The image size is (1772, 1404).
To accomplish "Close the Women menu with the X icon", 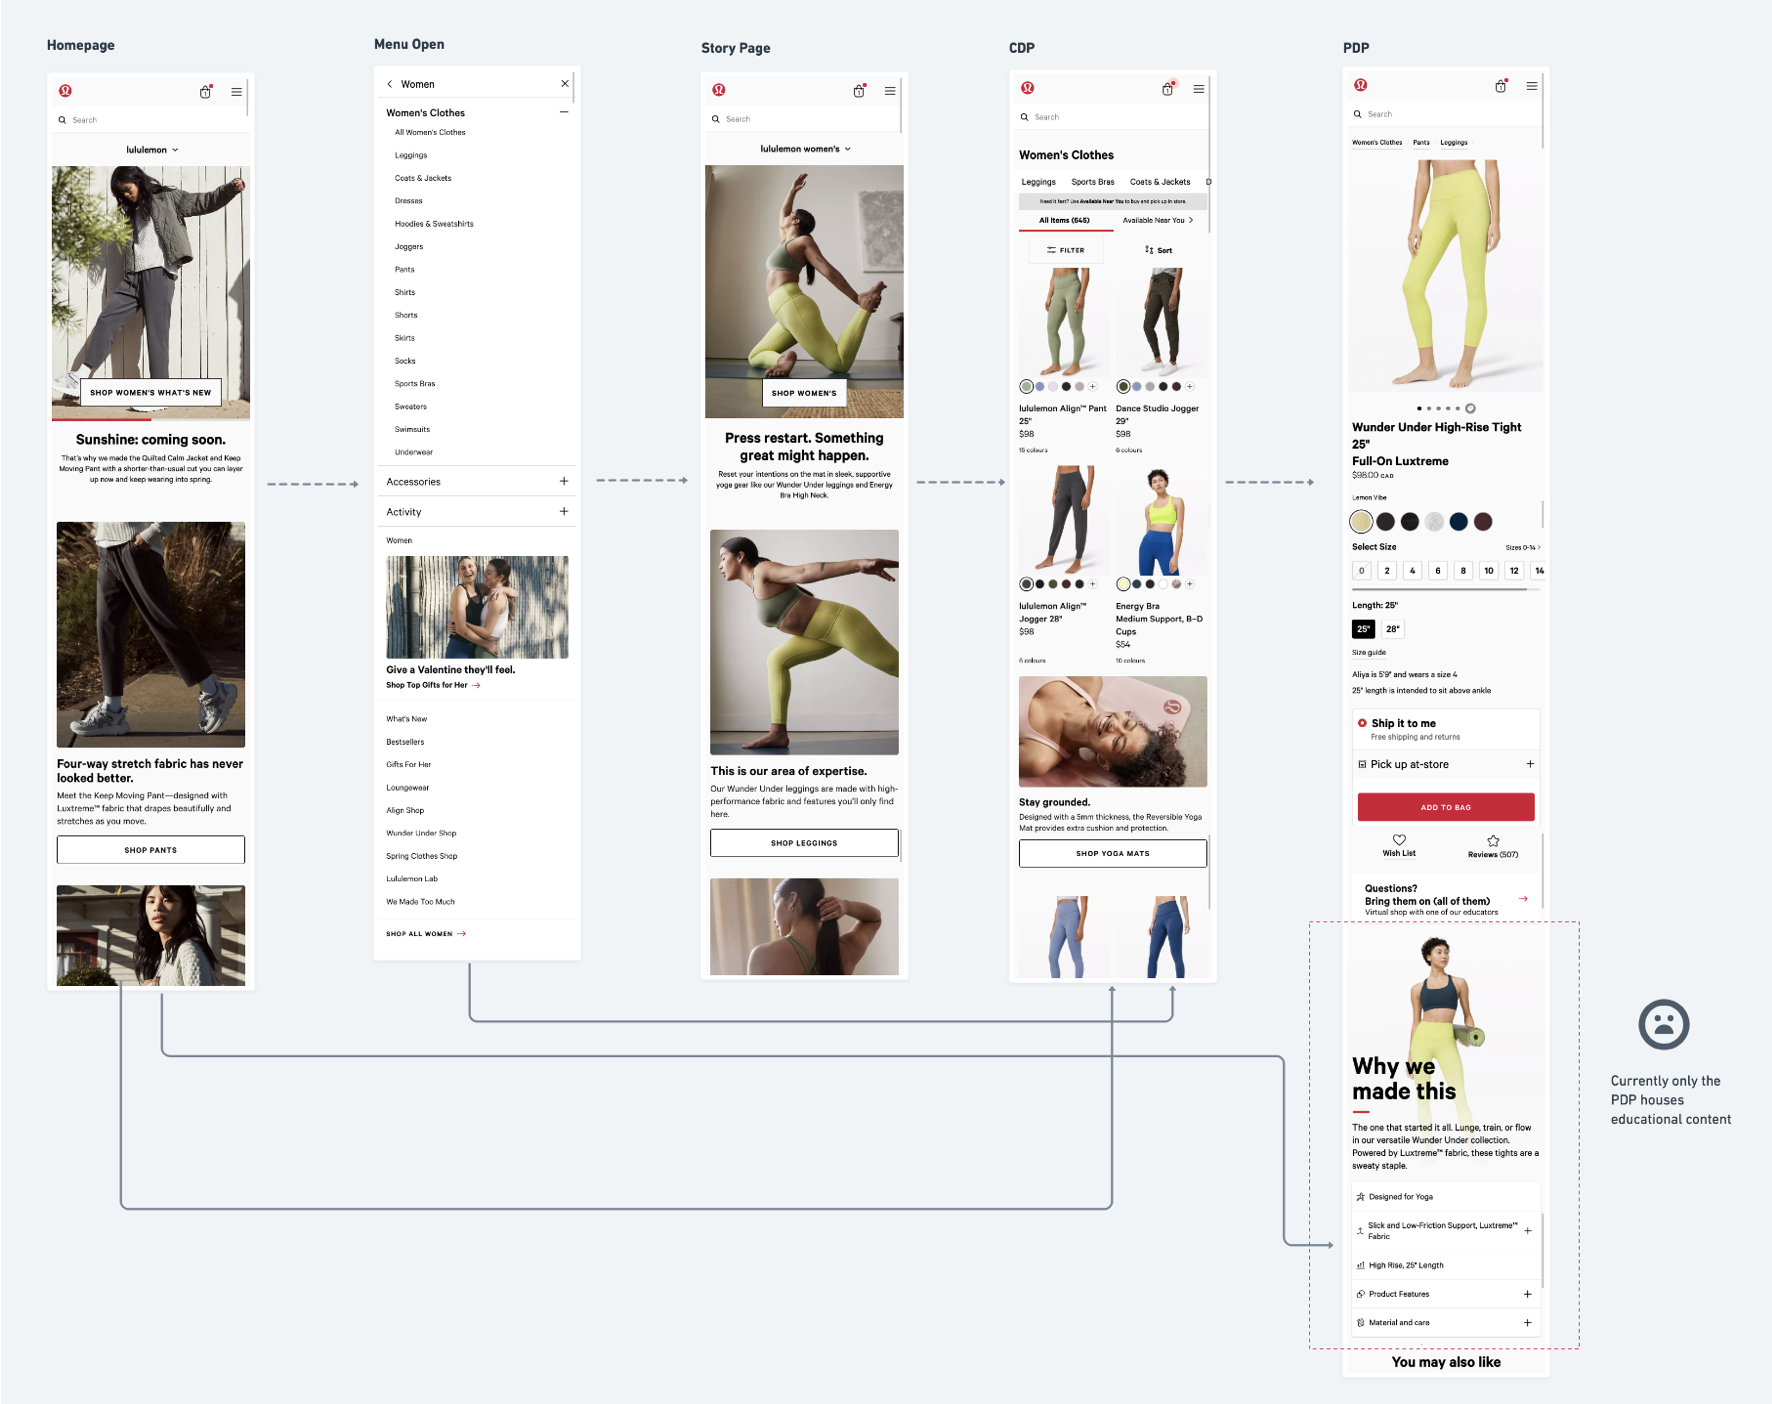I will (x=565, y=84).
